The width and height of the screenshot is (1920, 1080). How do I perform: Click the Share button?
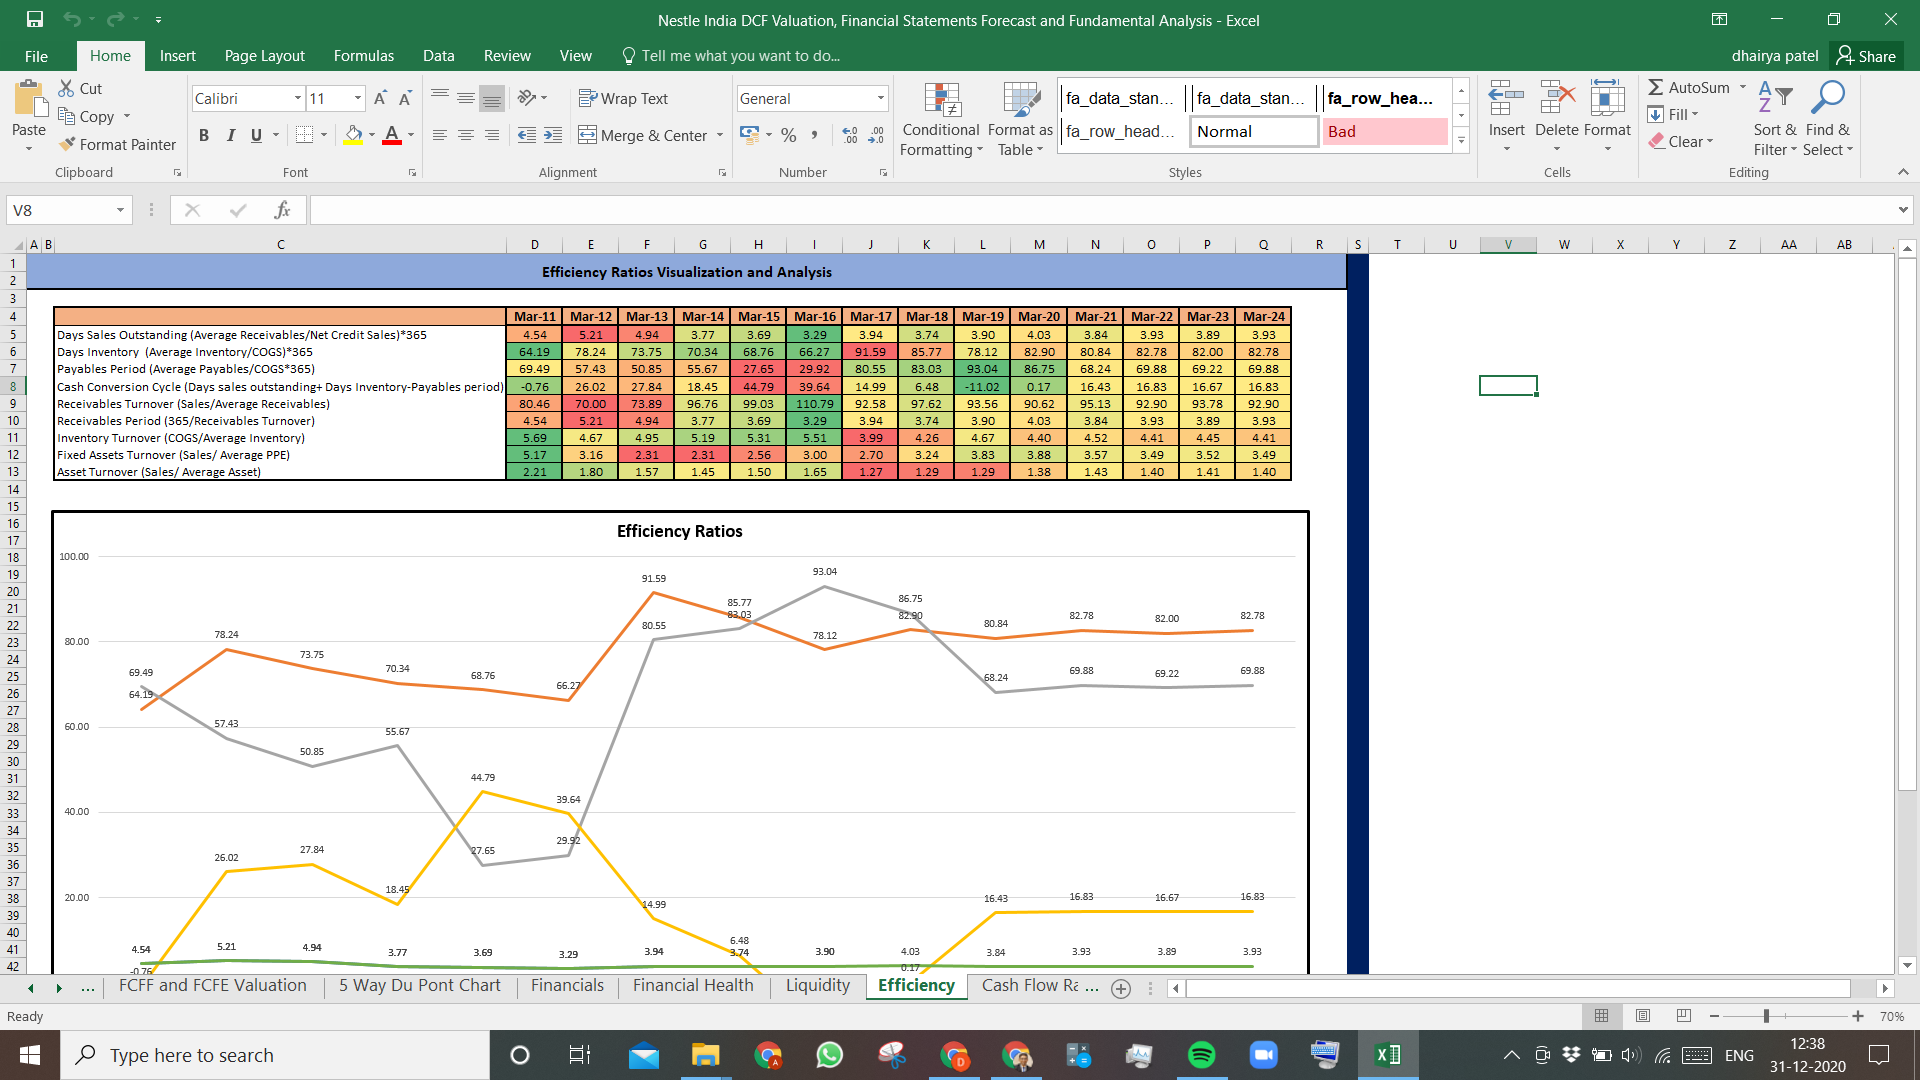(1866, 56)
